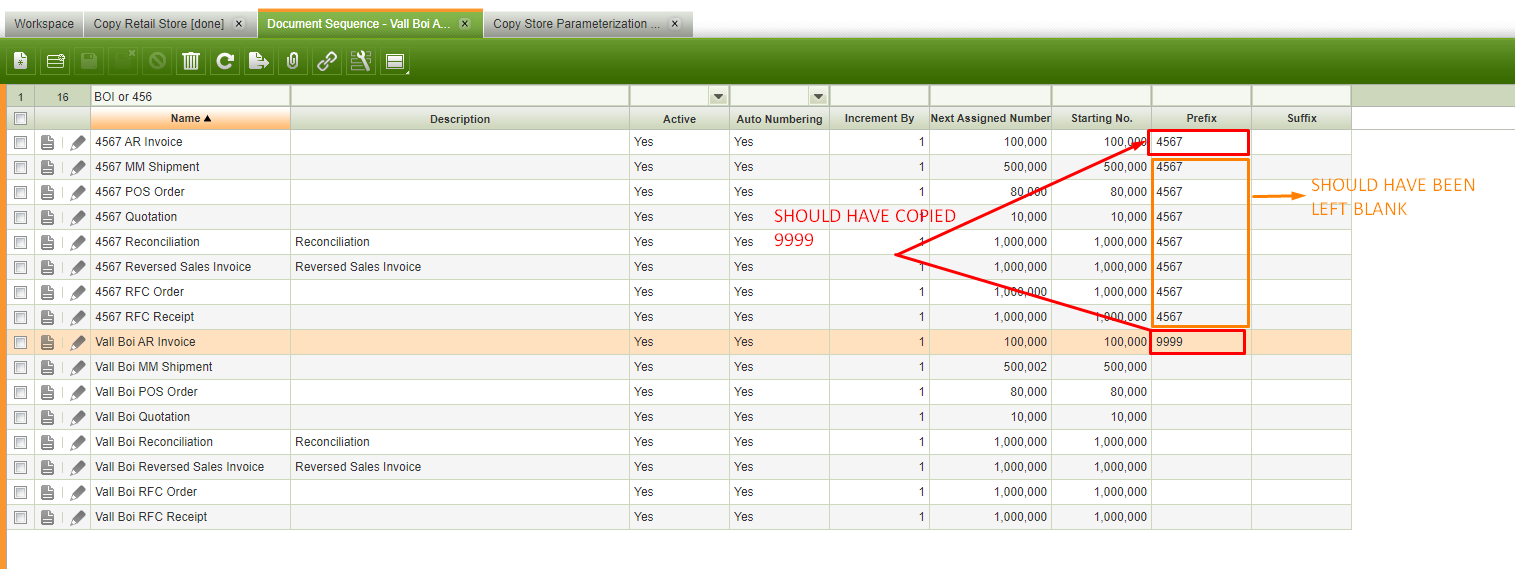
Task: Open the toolbar view-layout dropdown button
Action: pyautogui.click(x=395, y=62)
